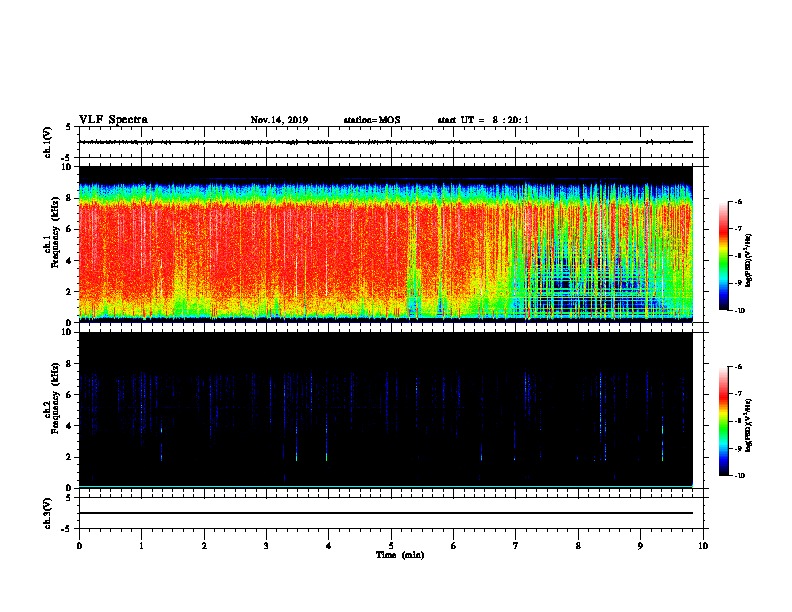Click the time axis tick label "10"
792x612 pixels.
(x=703, y=546)
